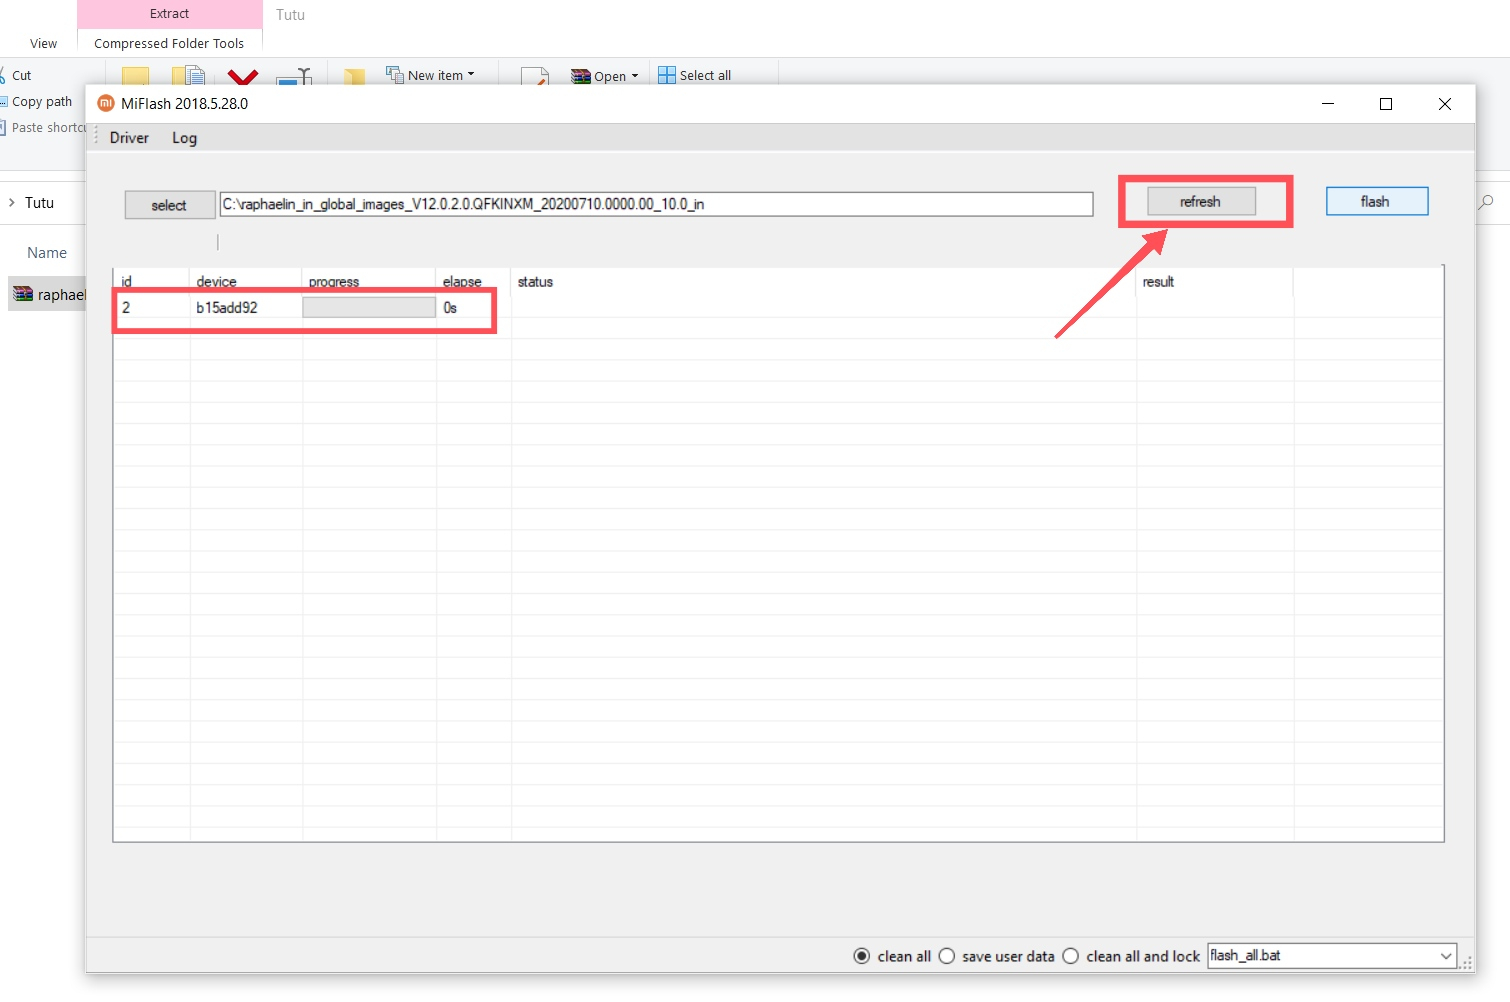Close the MiFlash window

[x=1445, y=104]
